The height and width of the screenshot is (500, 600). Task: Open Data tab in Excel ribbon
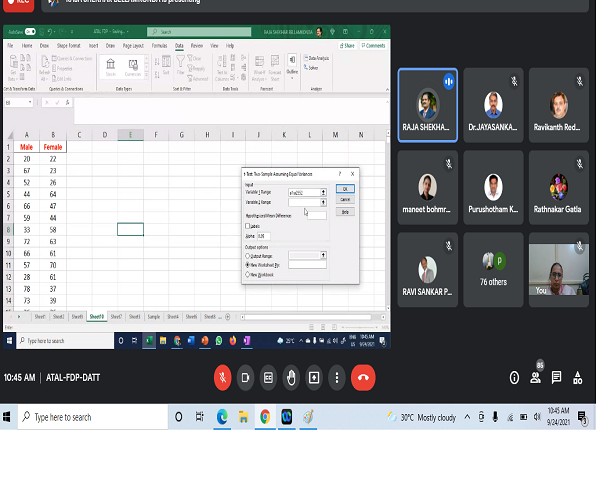179,46
